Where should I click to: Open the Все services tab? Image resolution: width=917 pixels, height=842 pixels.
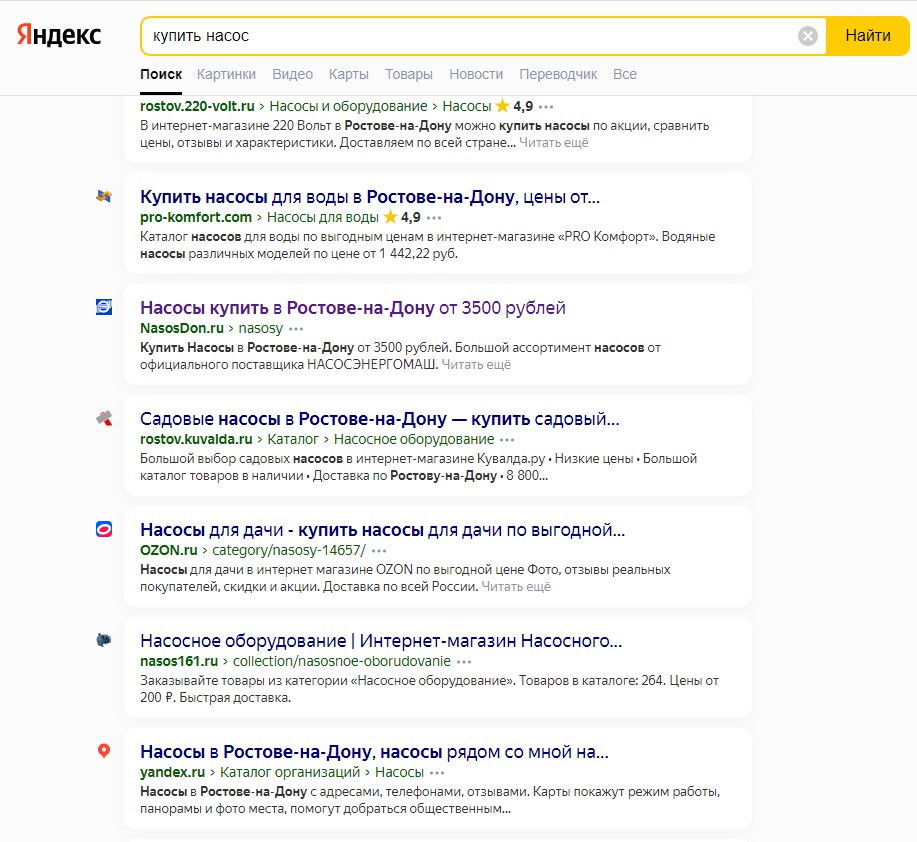pos(625,74)
